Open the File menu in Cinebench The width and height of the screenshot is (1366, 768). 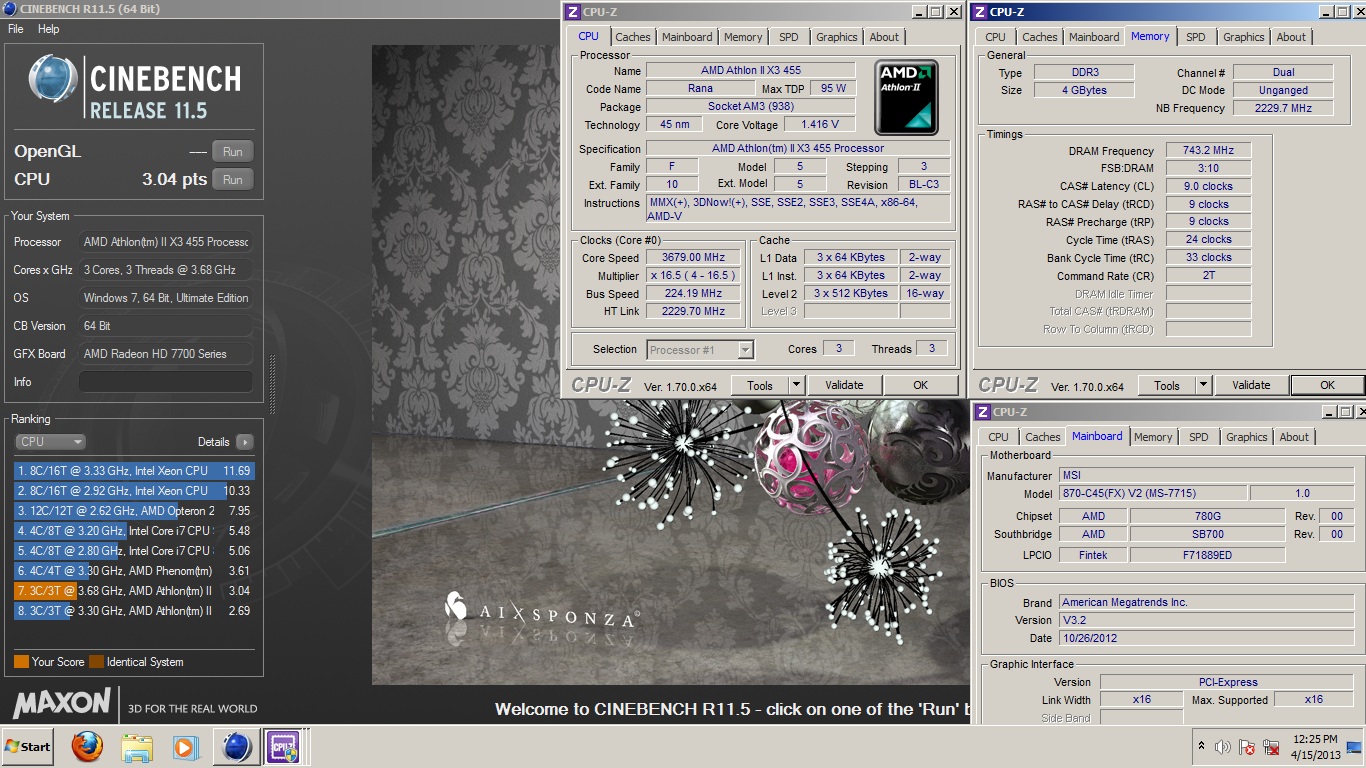point(16,29)
